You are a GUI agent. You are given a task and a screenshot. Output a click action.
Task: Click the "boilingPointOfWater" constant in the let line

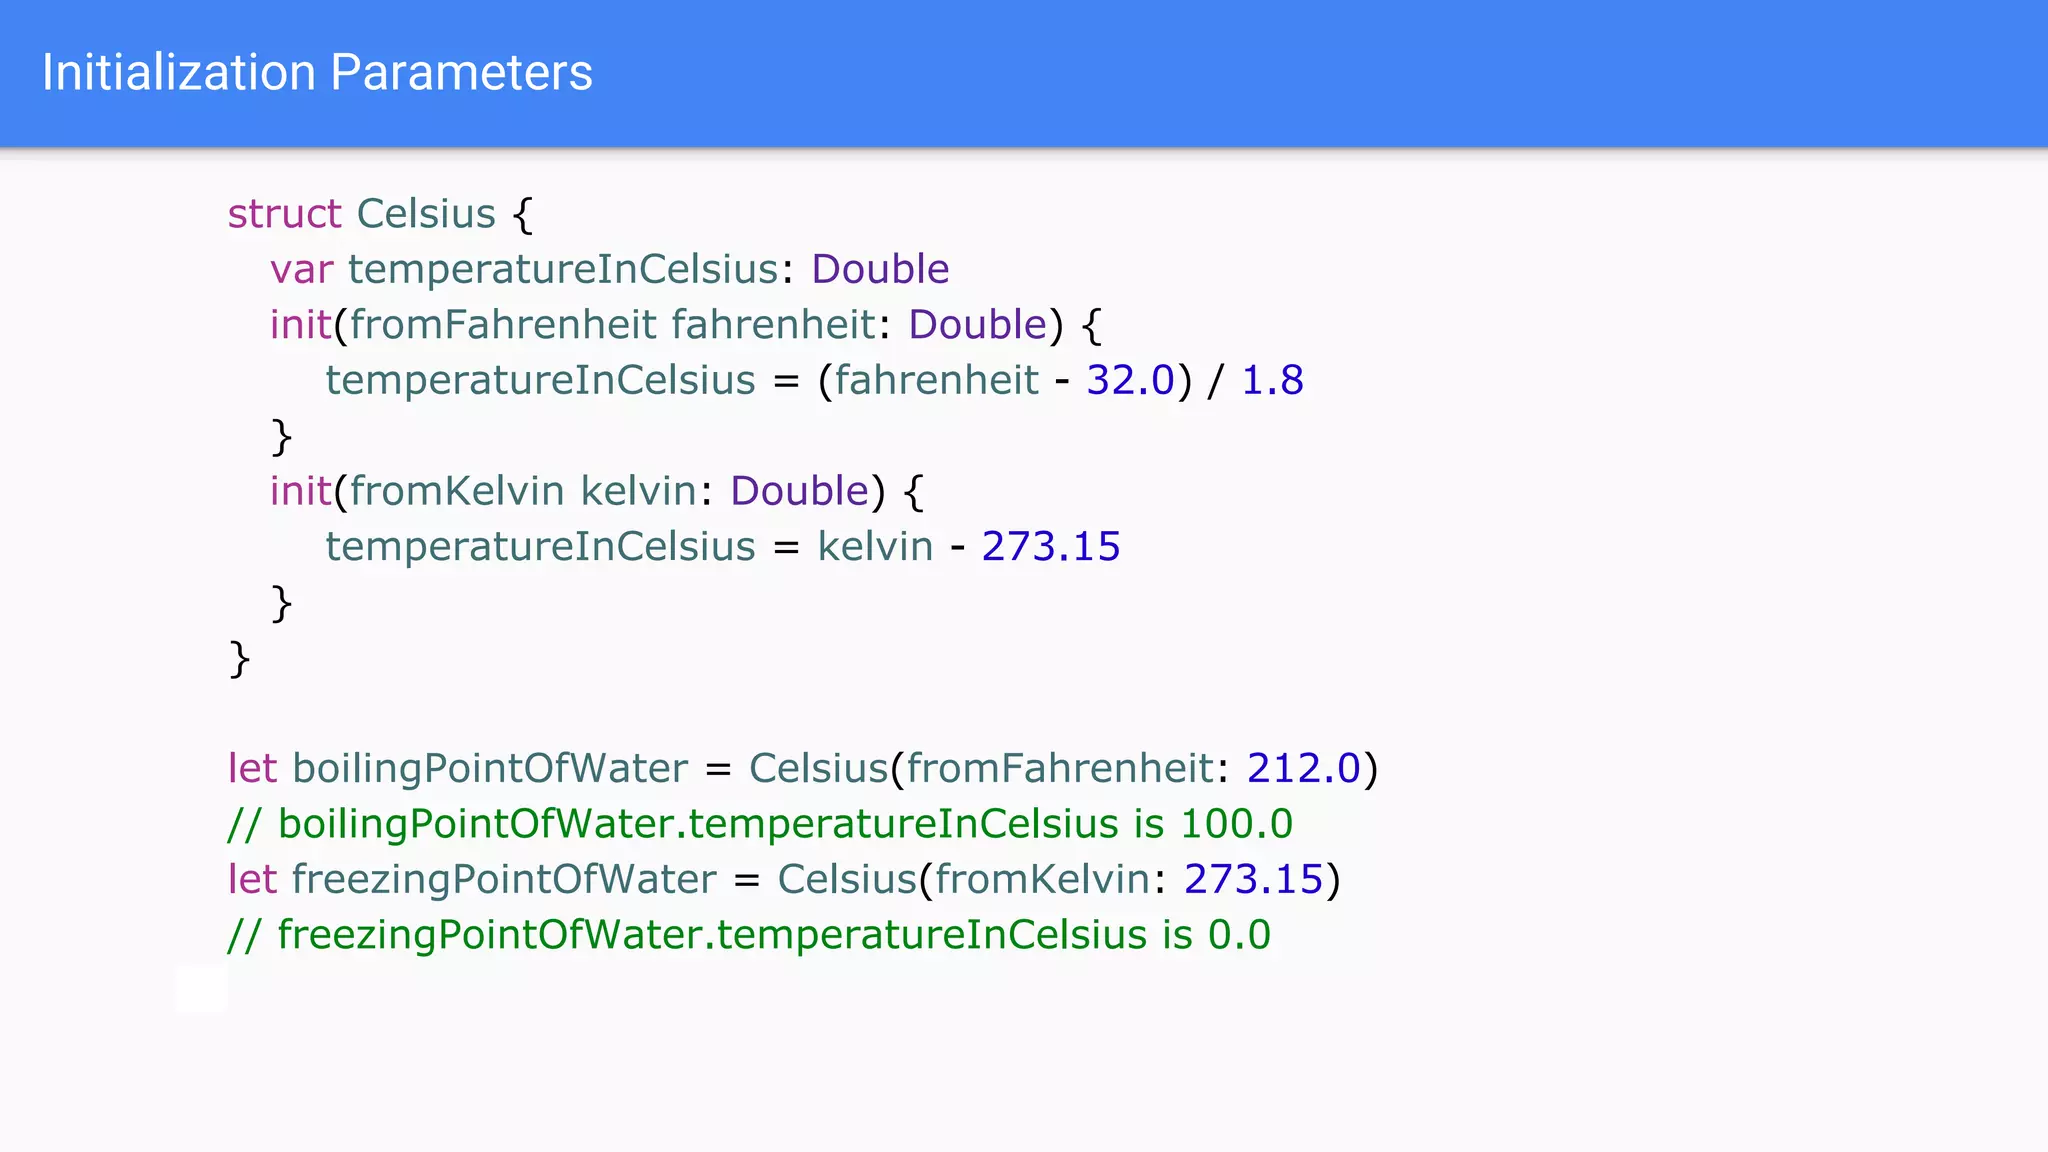[490, 769]
